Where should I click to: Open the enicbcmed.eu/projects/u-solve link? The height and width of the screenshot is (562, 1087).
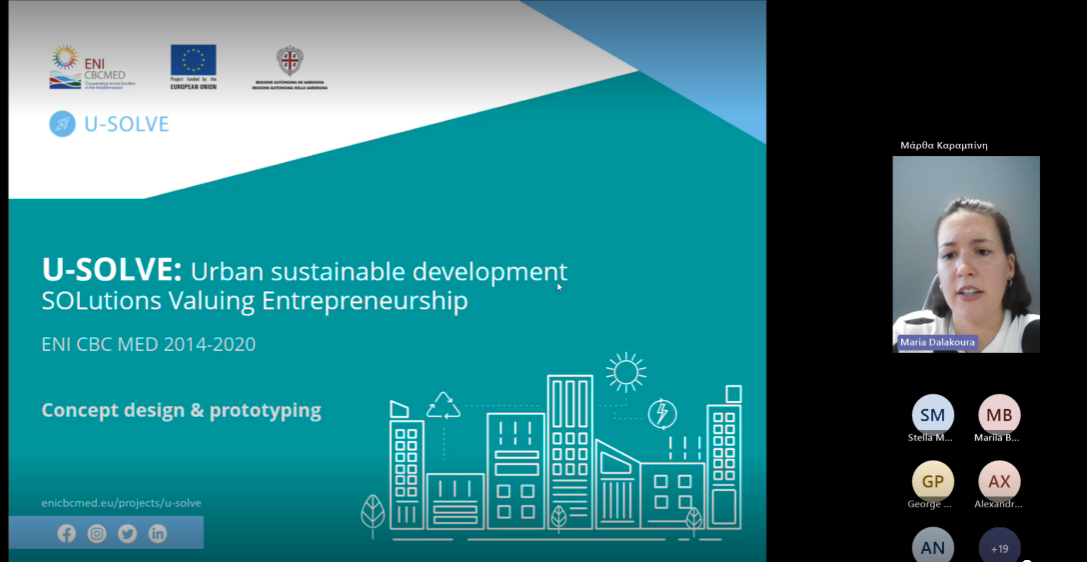click(121, 503)
